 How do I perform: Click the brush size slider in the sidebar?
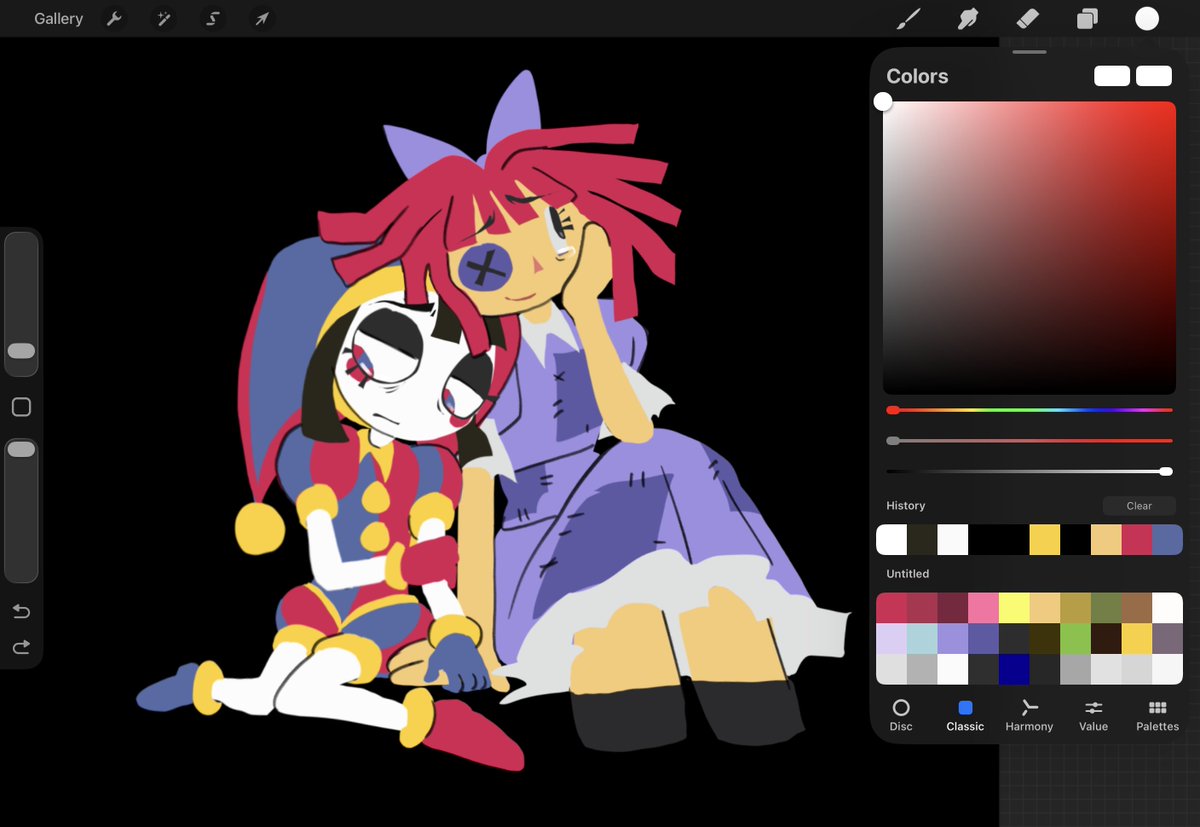coord(21,304)
